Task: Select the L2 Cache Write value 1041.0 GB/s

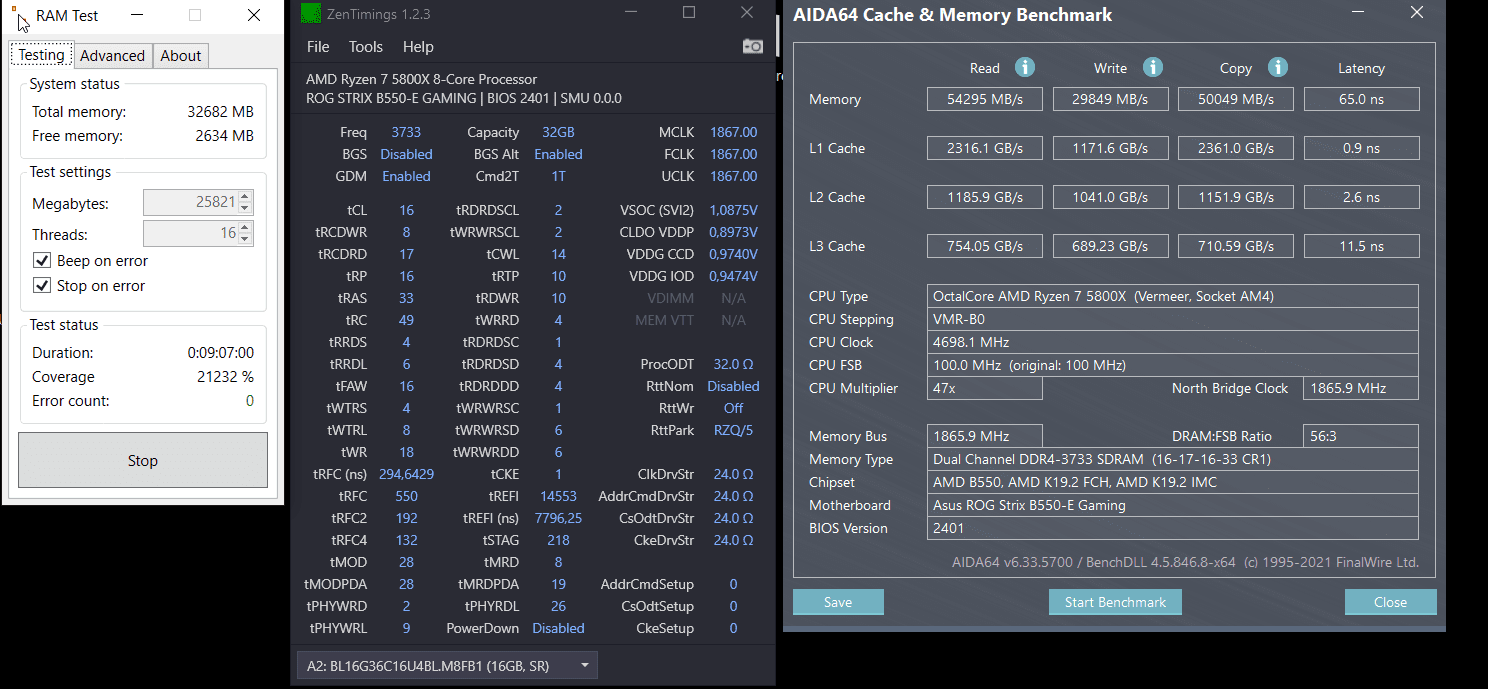Action: [x=1111, y=197]
